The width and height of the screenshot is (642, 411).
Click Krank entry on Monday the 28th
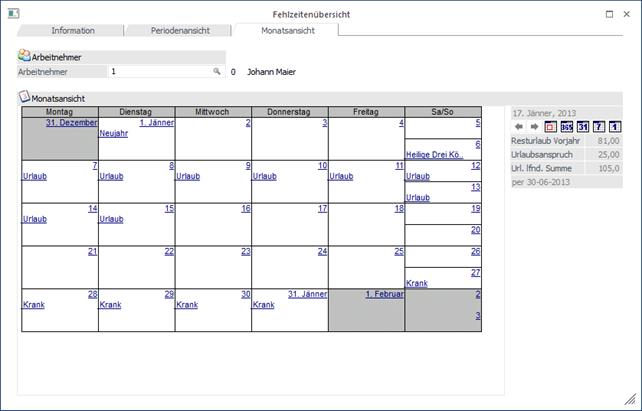(33, 305)
